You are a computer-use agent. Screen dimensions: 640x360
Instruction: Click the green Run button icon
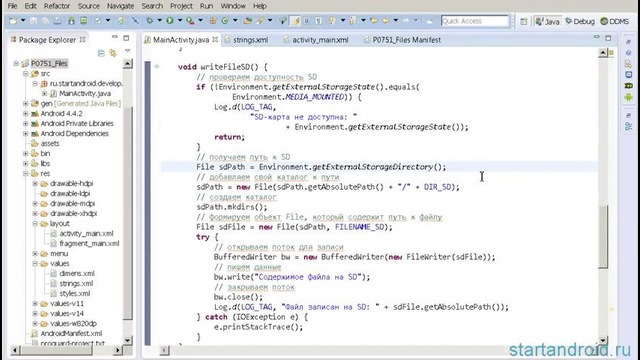(x=169, y=21)
